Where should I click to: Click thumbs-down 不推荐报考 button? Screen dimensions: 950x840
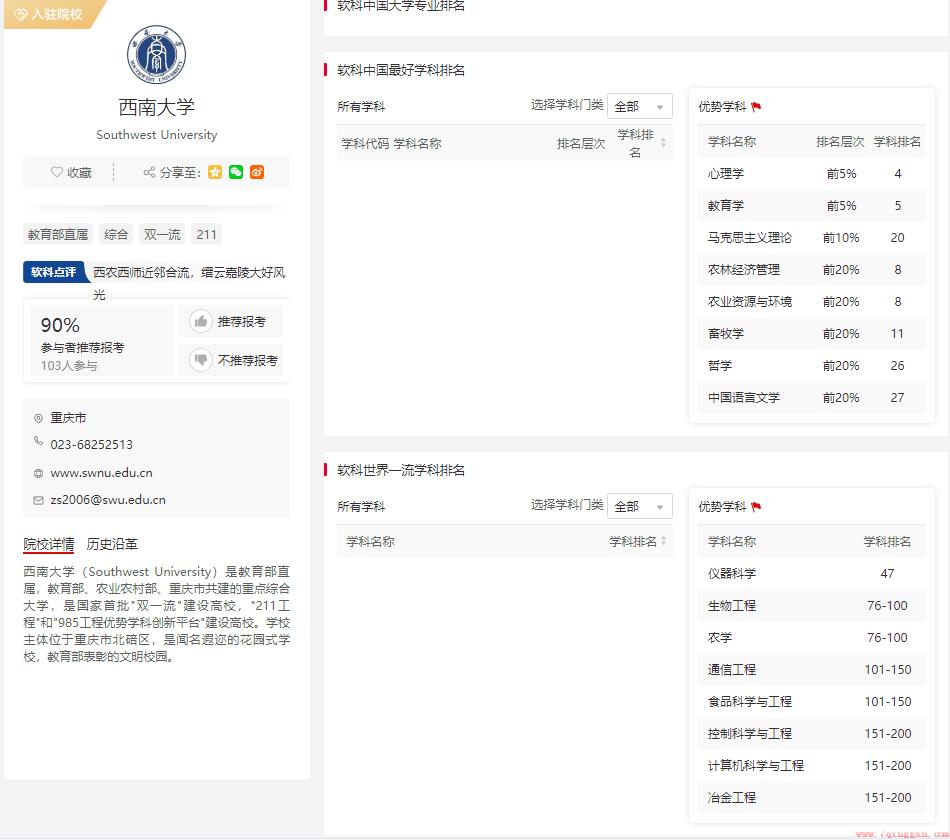231,360
